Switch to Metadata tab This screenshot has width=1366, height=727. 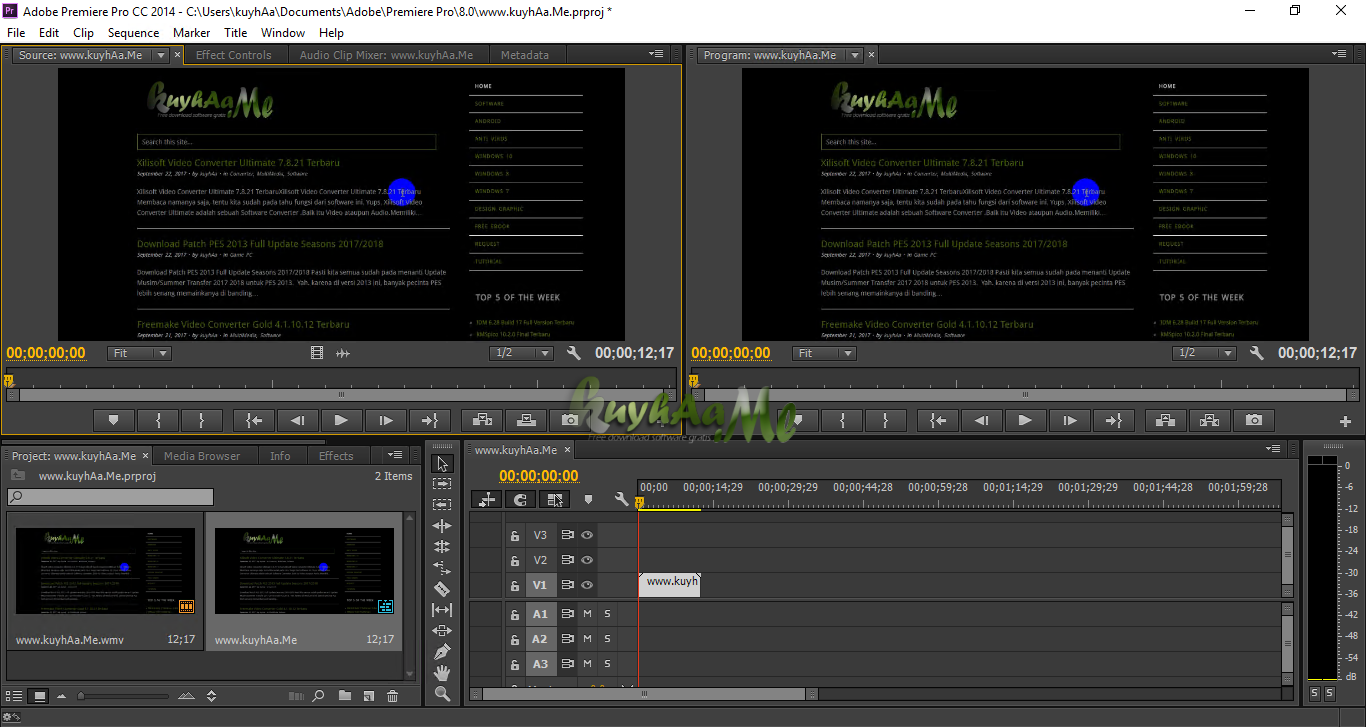tap(524, 55)
